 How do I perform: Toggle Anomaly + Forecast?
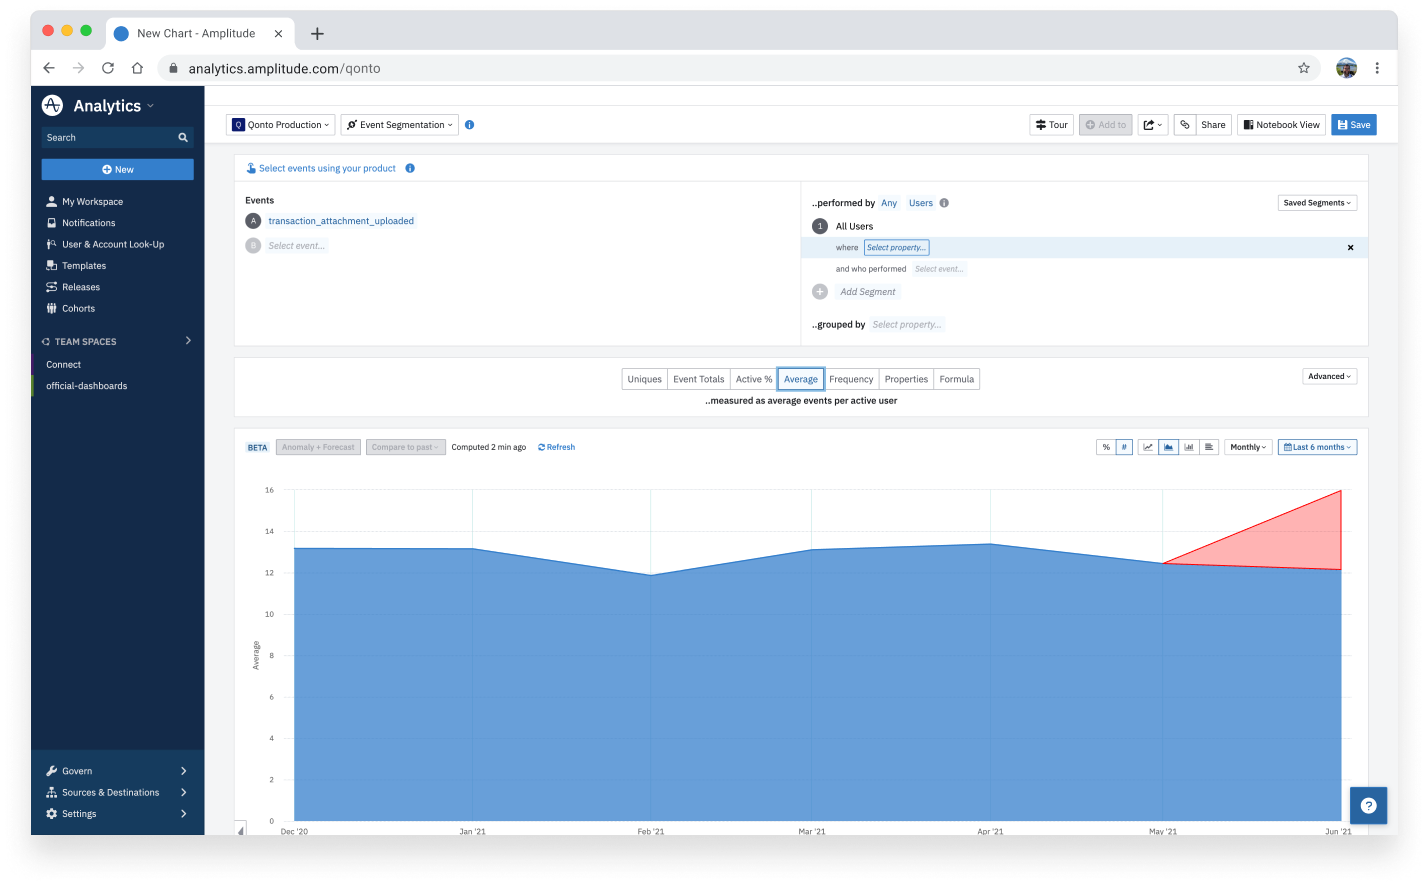click(318, 447)
